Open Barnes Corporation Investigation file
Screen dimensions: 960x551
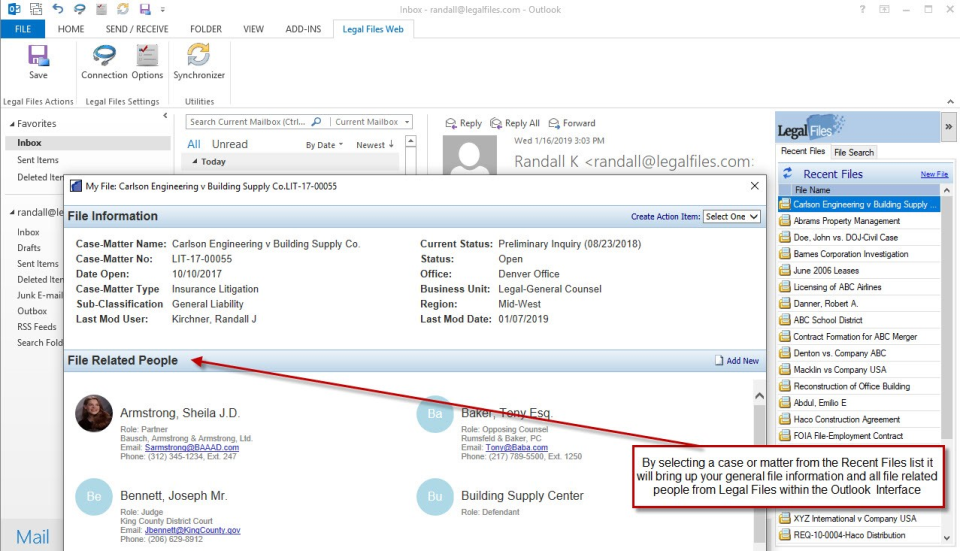(850, 253)
